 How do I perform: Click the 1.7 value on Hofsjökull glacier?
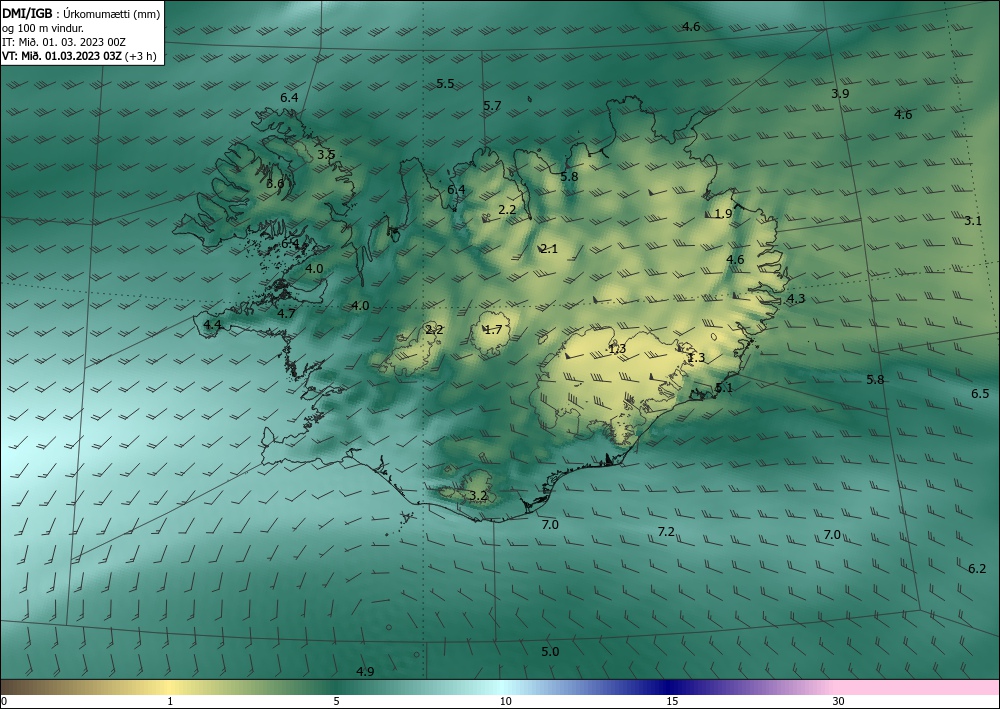493,330
